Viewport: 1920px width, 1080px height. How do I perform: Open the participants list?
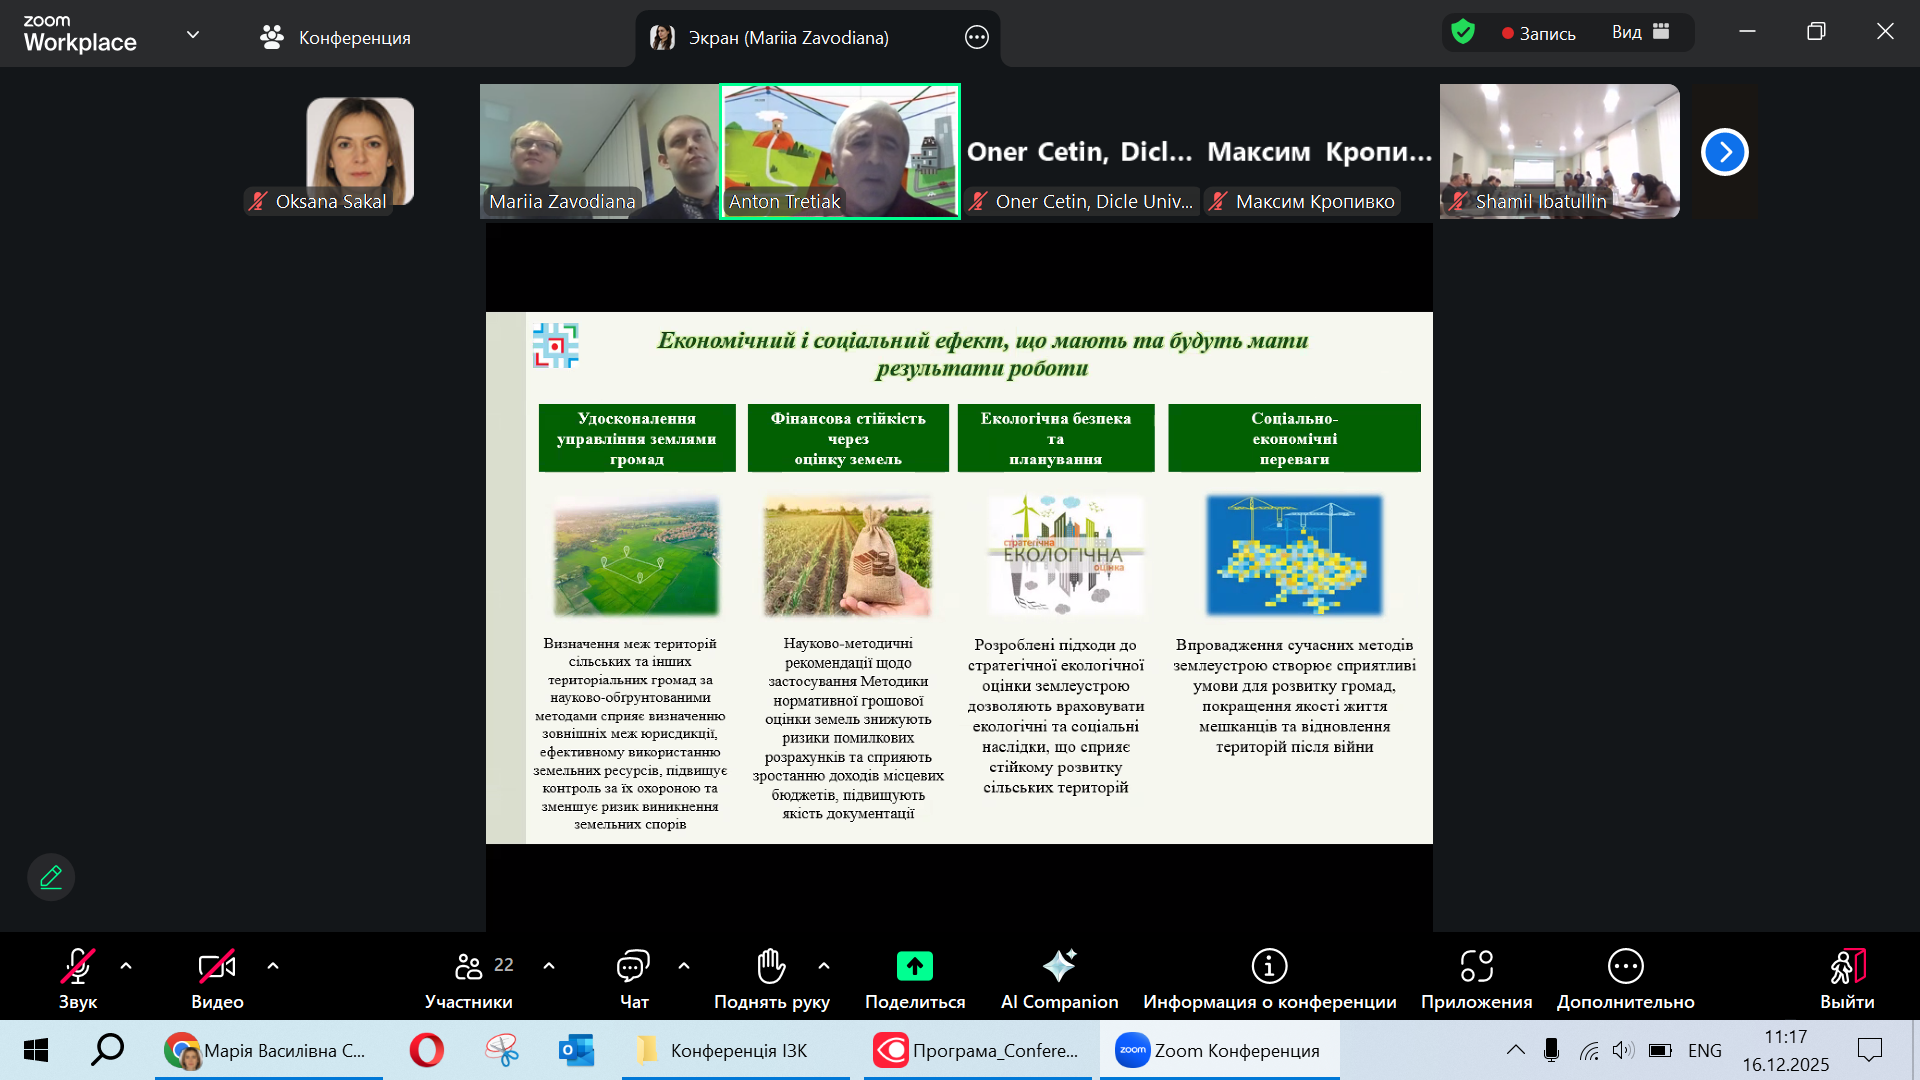pyautogui.click(x=469, y=978)
